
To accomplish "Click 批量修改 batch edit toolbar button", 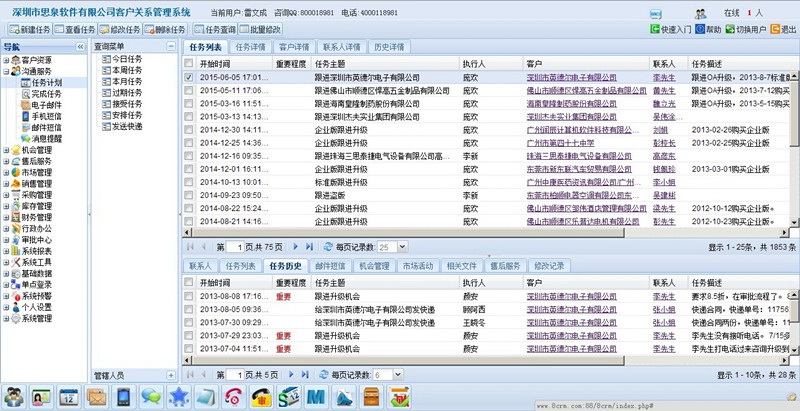I will (x=260, y=30).
